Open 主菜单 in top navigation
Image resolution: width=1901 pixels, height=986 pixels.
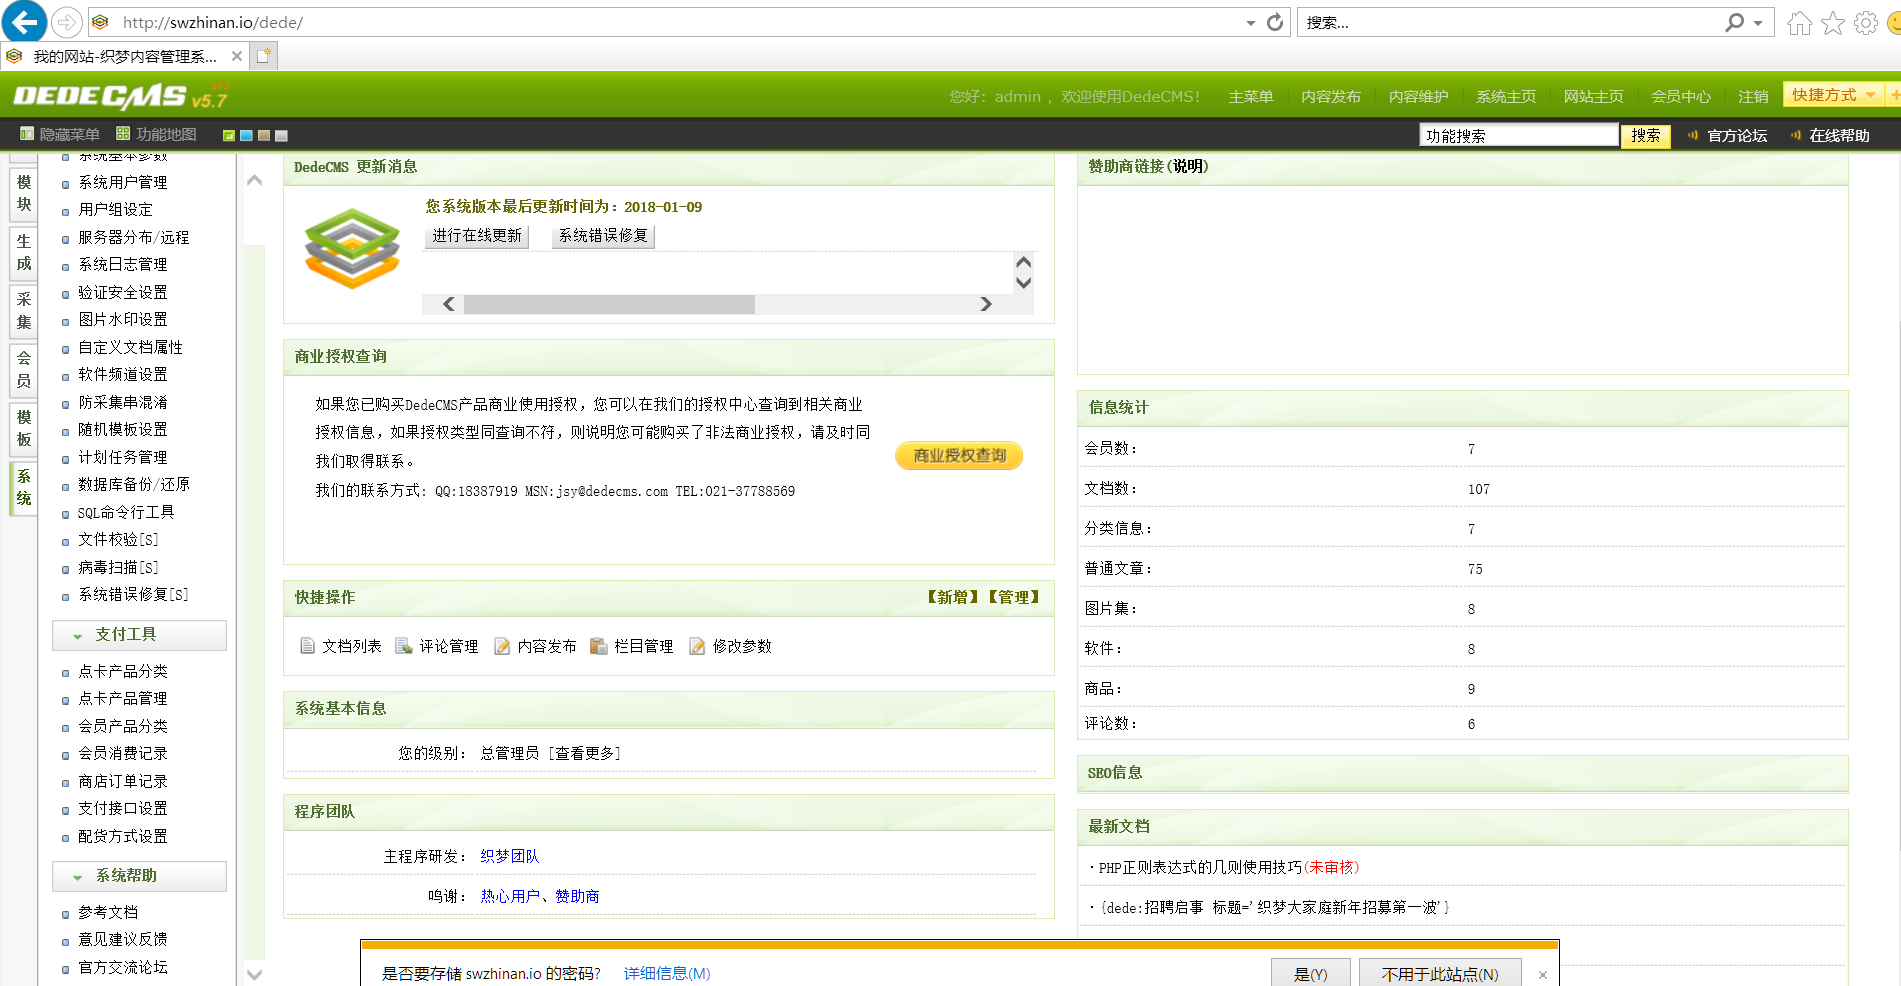(x=1250, y=96)
